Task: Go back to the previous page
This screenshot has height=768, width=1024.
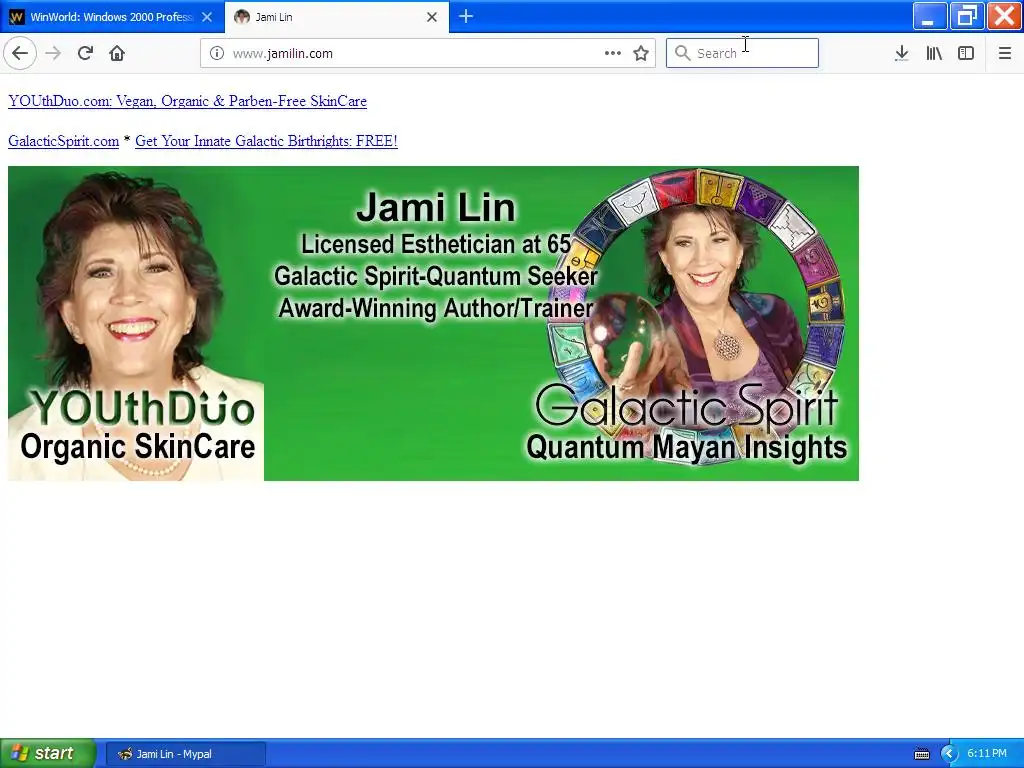Action: click(x=20, y=53)
